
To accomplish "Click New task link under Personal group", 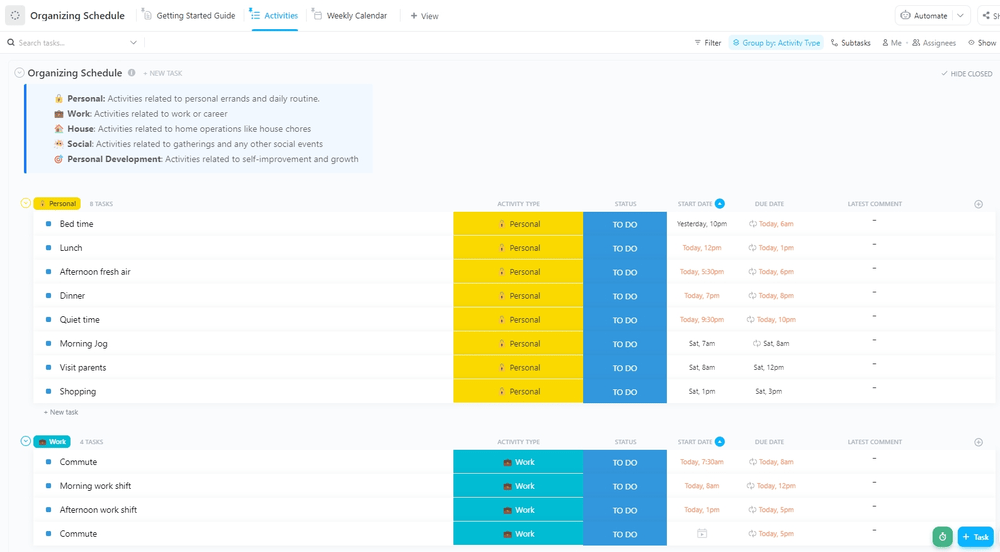I will coord(61,412).
